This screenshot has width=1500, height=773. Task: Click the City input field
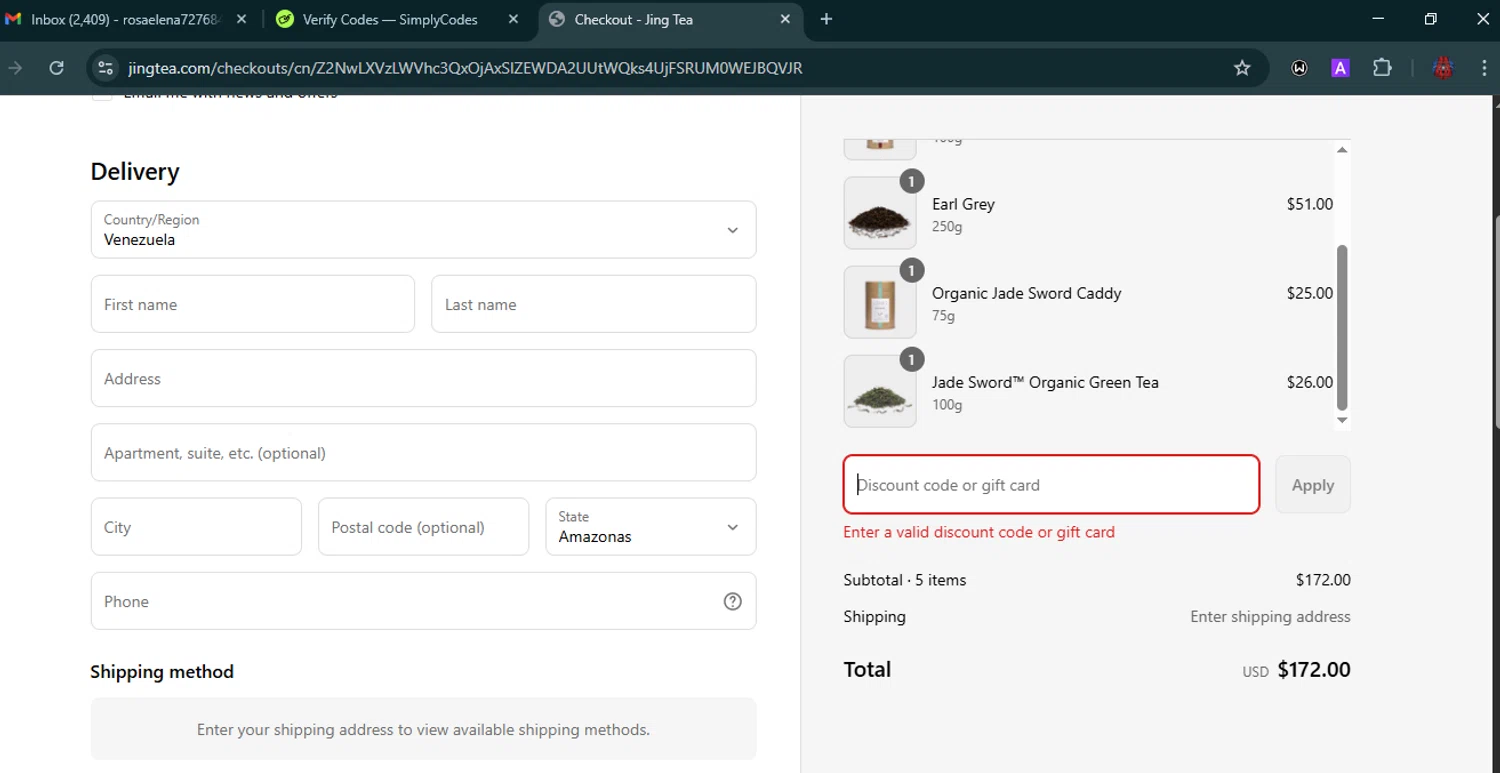point(196,527)
